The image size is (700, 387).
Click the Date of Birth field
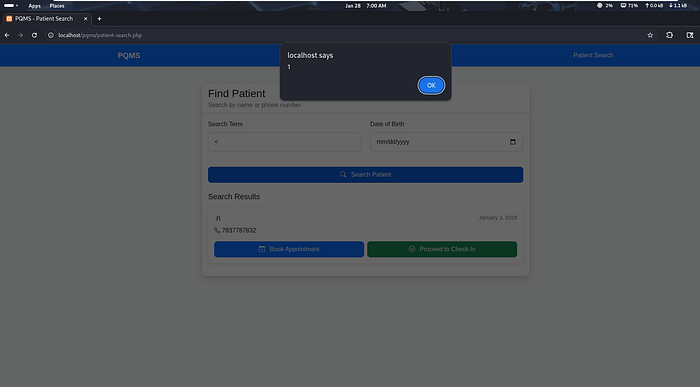(x=446, y=141)
